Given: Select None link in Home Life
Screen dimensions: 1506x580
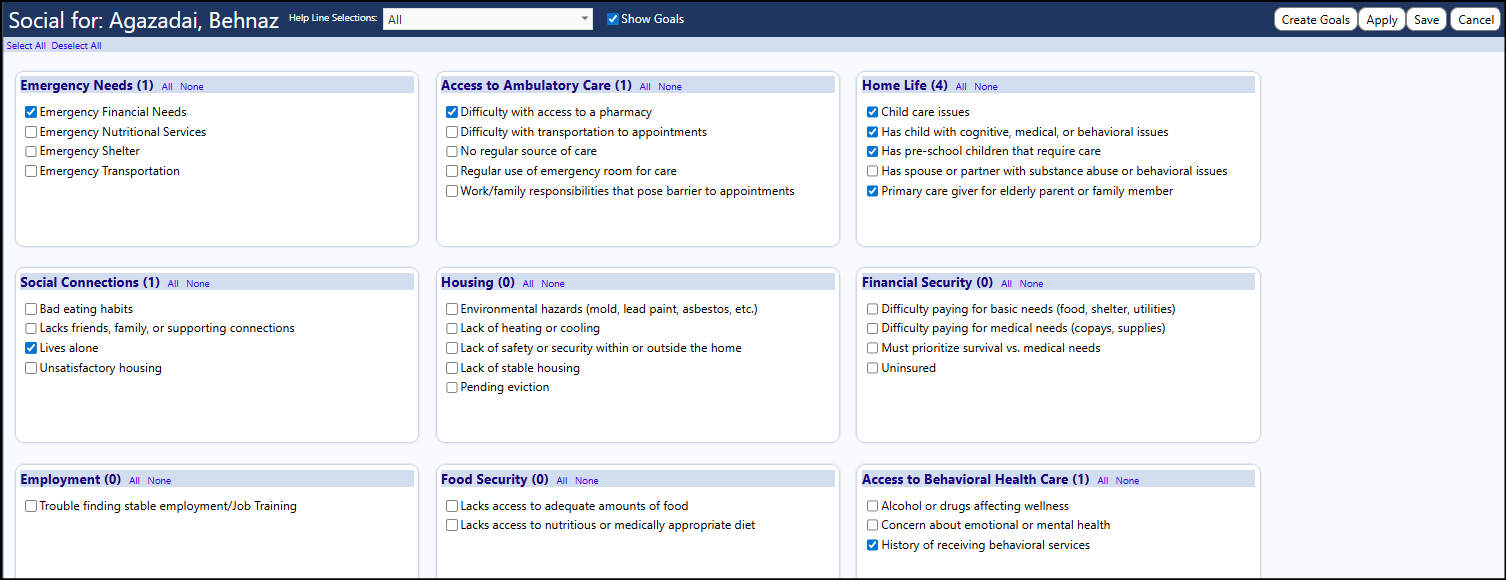Looking at the screenshot, I should (x=986, y=87).
